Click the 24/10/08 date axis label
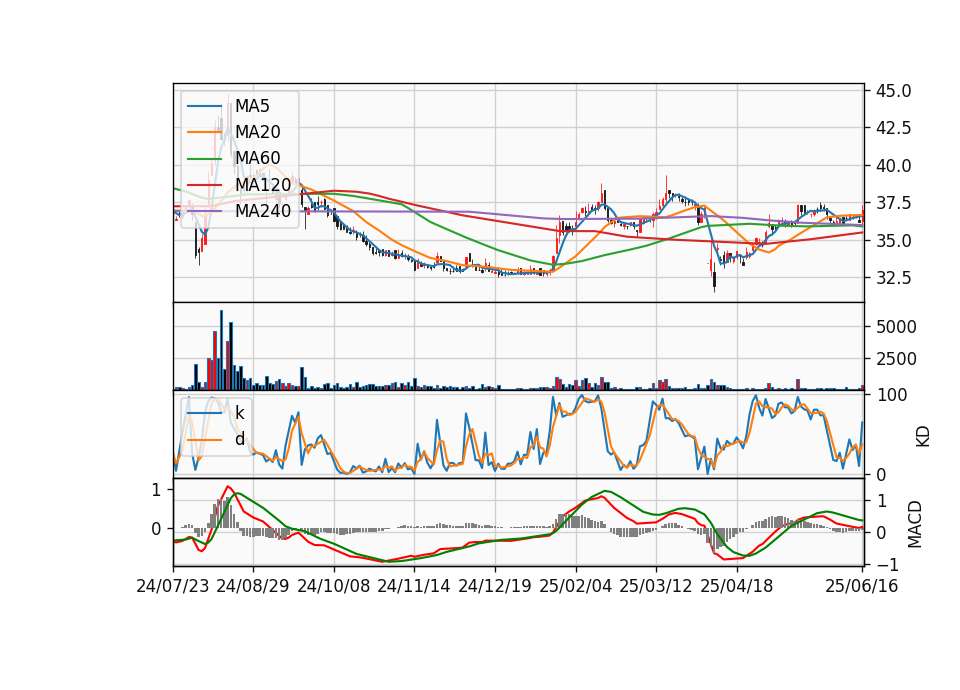This screenshot has height=690, width=960. click(x=334, y=586)
